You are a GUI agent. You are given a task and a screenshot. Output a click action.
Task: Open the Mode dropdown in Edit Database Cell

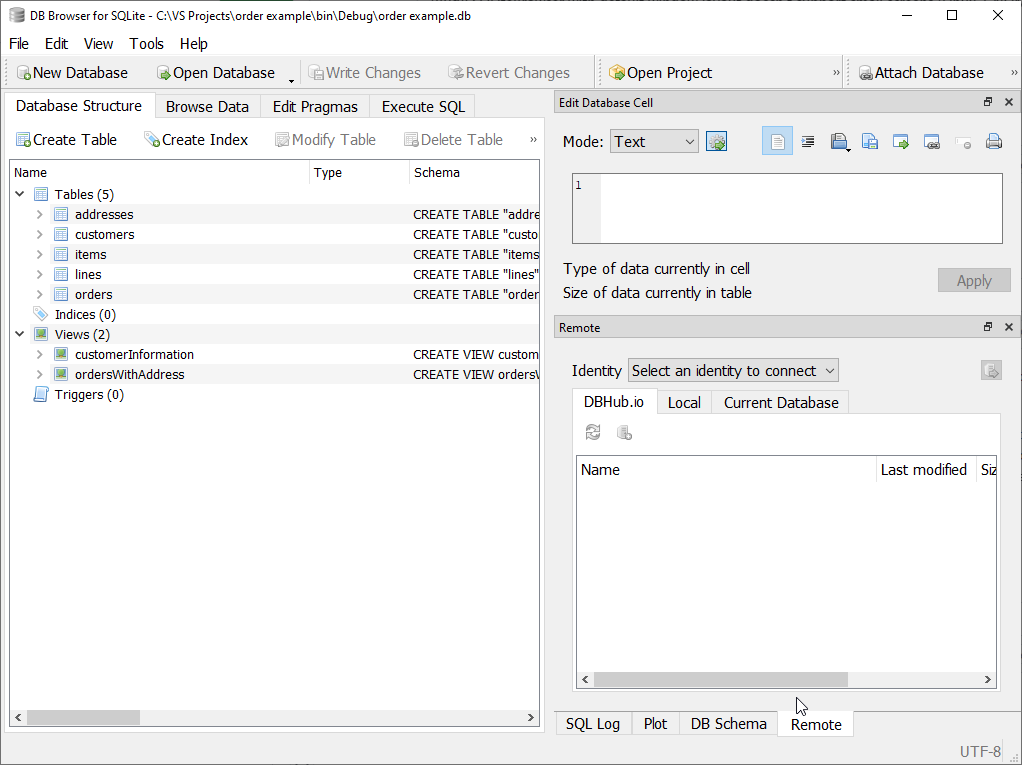(x=653, y=141)
